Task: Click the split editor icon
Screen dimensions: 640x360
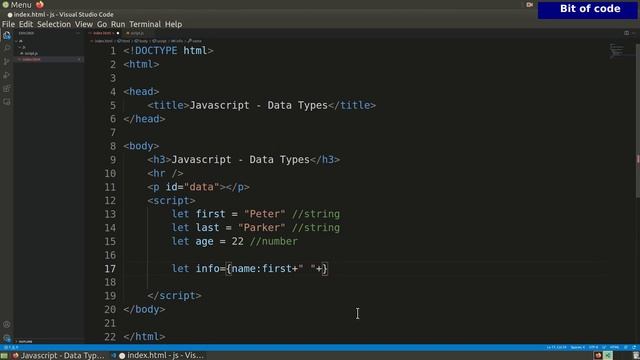Action: (x=626, y=33)
